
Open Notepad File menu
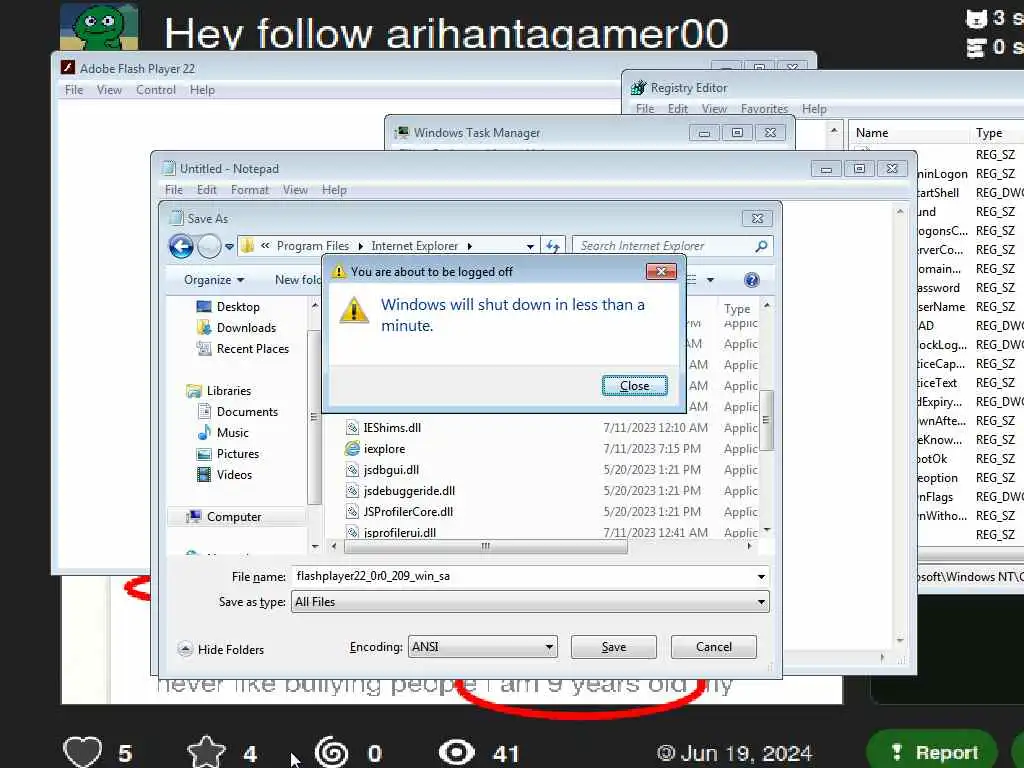click(174, 190)
